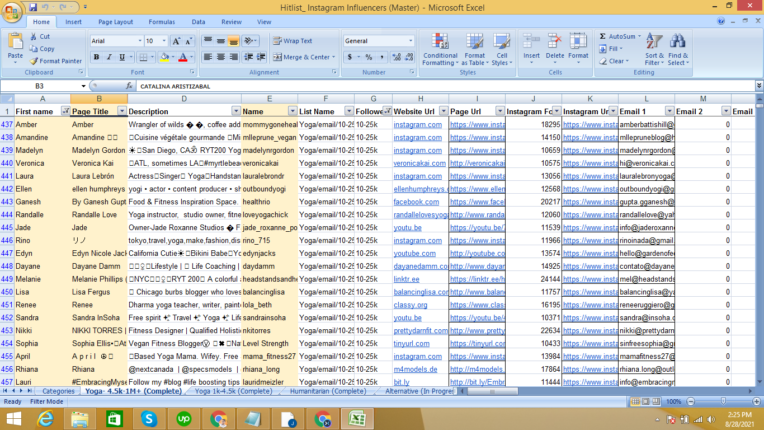The width and height of the screenshot is (764, 430).
Task: Open the Review ribbon tab
Action: (231, 22)
